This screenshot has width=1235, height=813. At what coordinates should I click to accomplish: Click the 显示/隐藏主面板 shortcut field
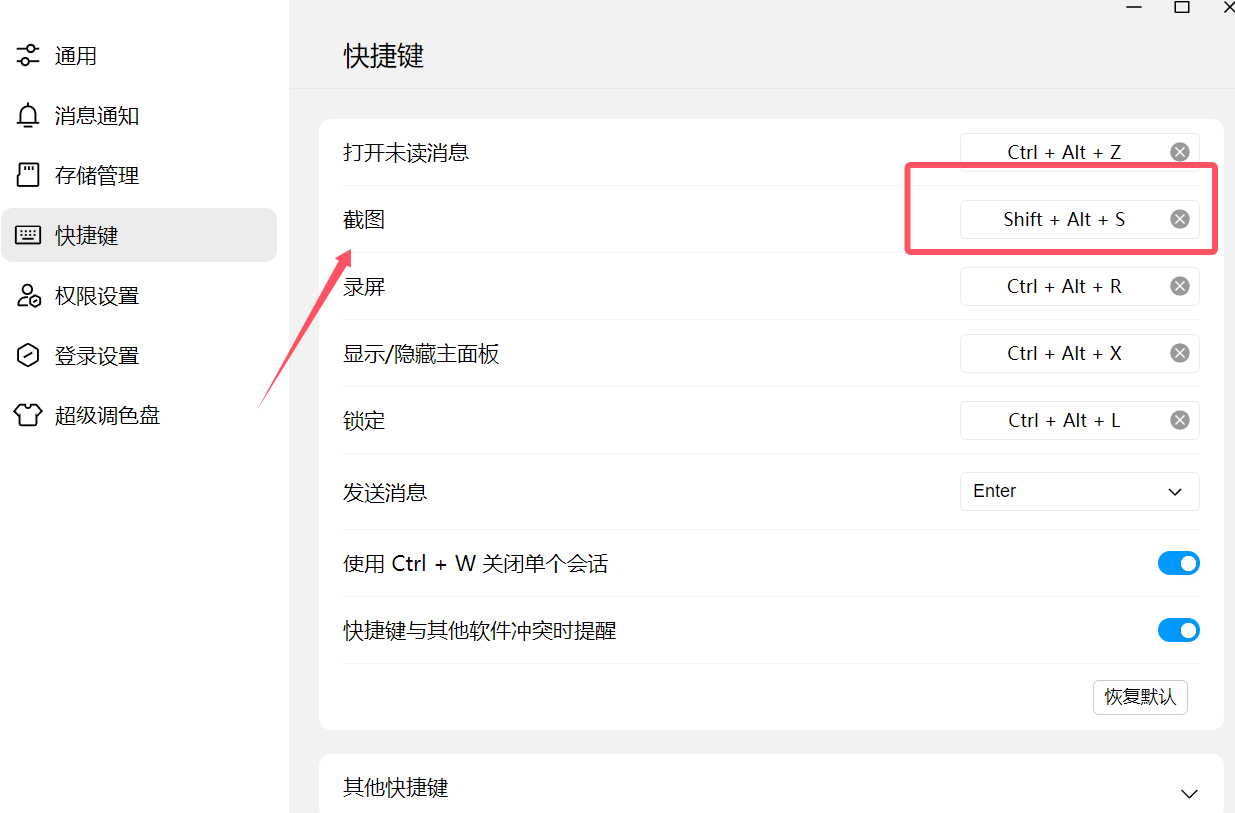click(1063, 353)
